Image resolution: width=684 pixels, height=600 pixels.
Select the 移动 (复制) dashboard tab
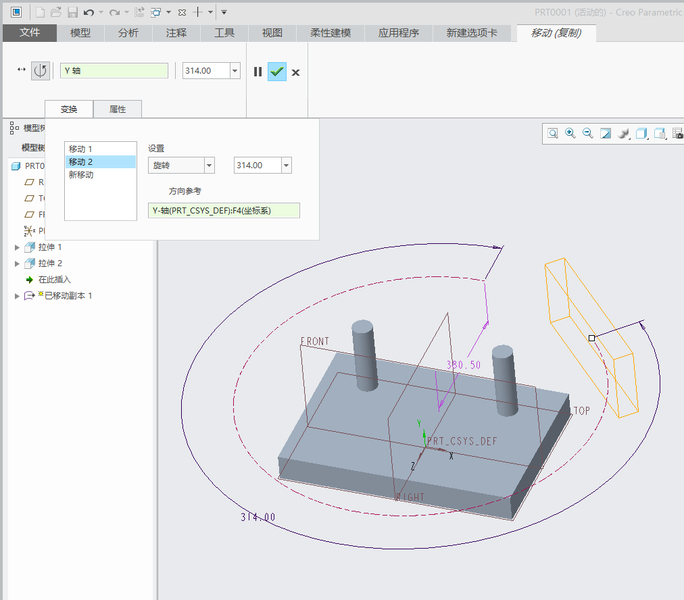coord(556,33)
